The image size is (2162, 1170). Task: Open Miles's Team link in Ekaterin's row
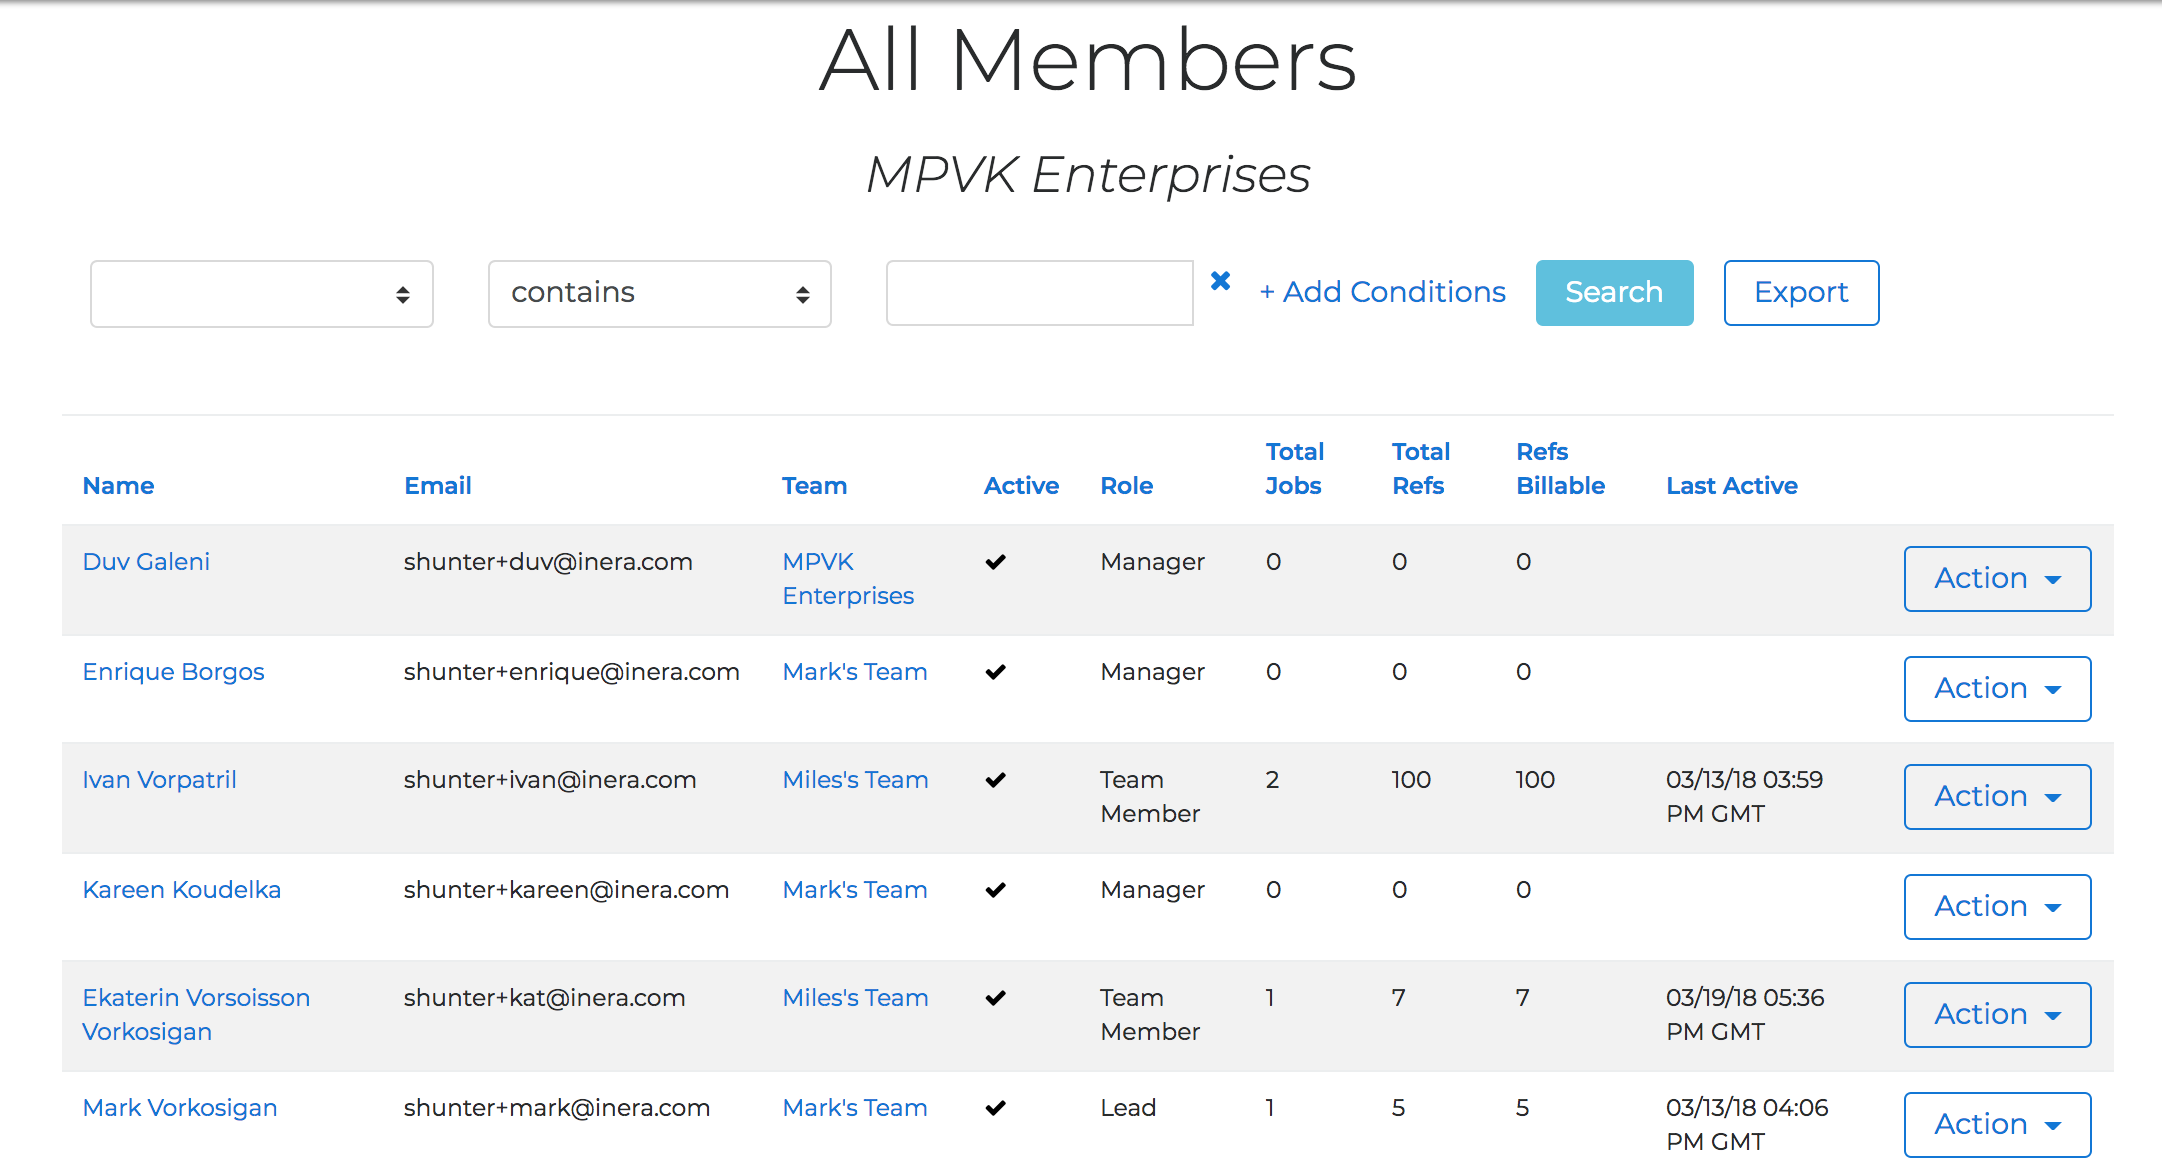tap(855, 998)
